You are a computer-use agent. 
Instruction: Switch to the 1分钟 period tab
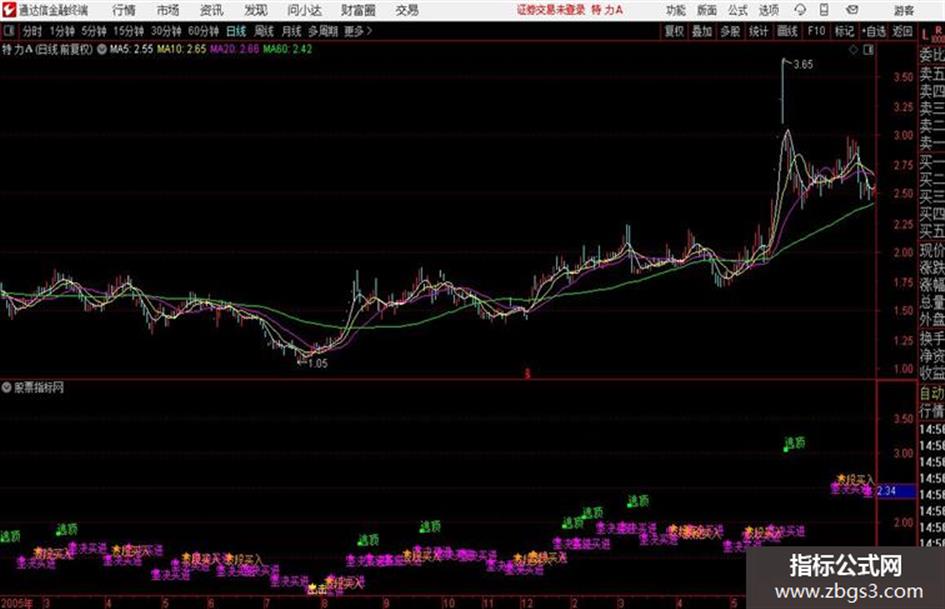[62, 31]
